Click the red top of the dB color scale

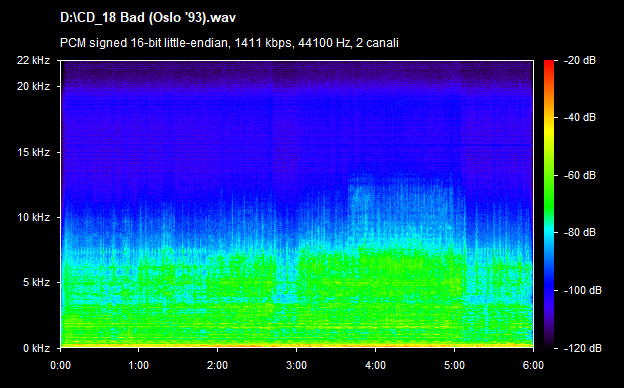point(549,64)
